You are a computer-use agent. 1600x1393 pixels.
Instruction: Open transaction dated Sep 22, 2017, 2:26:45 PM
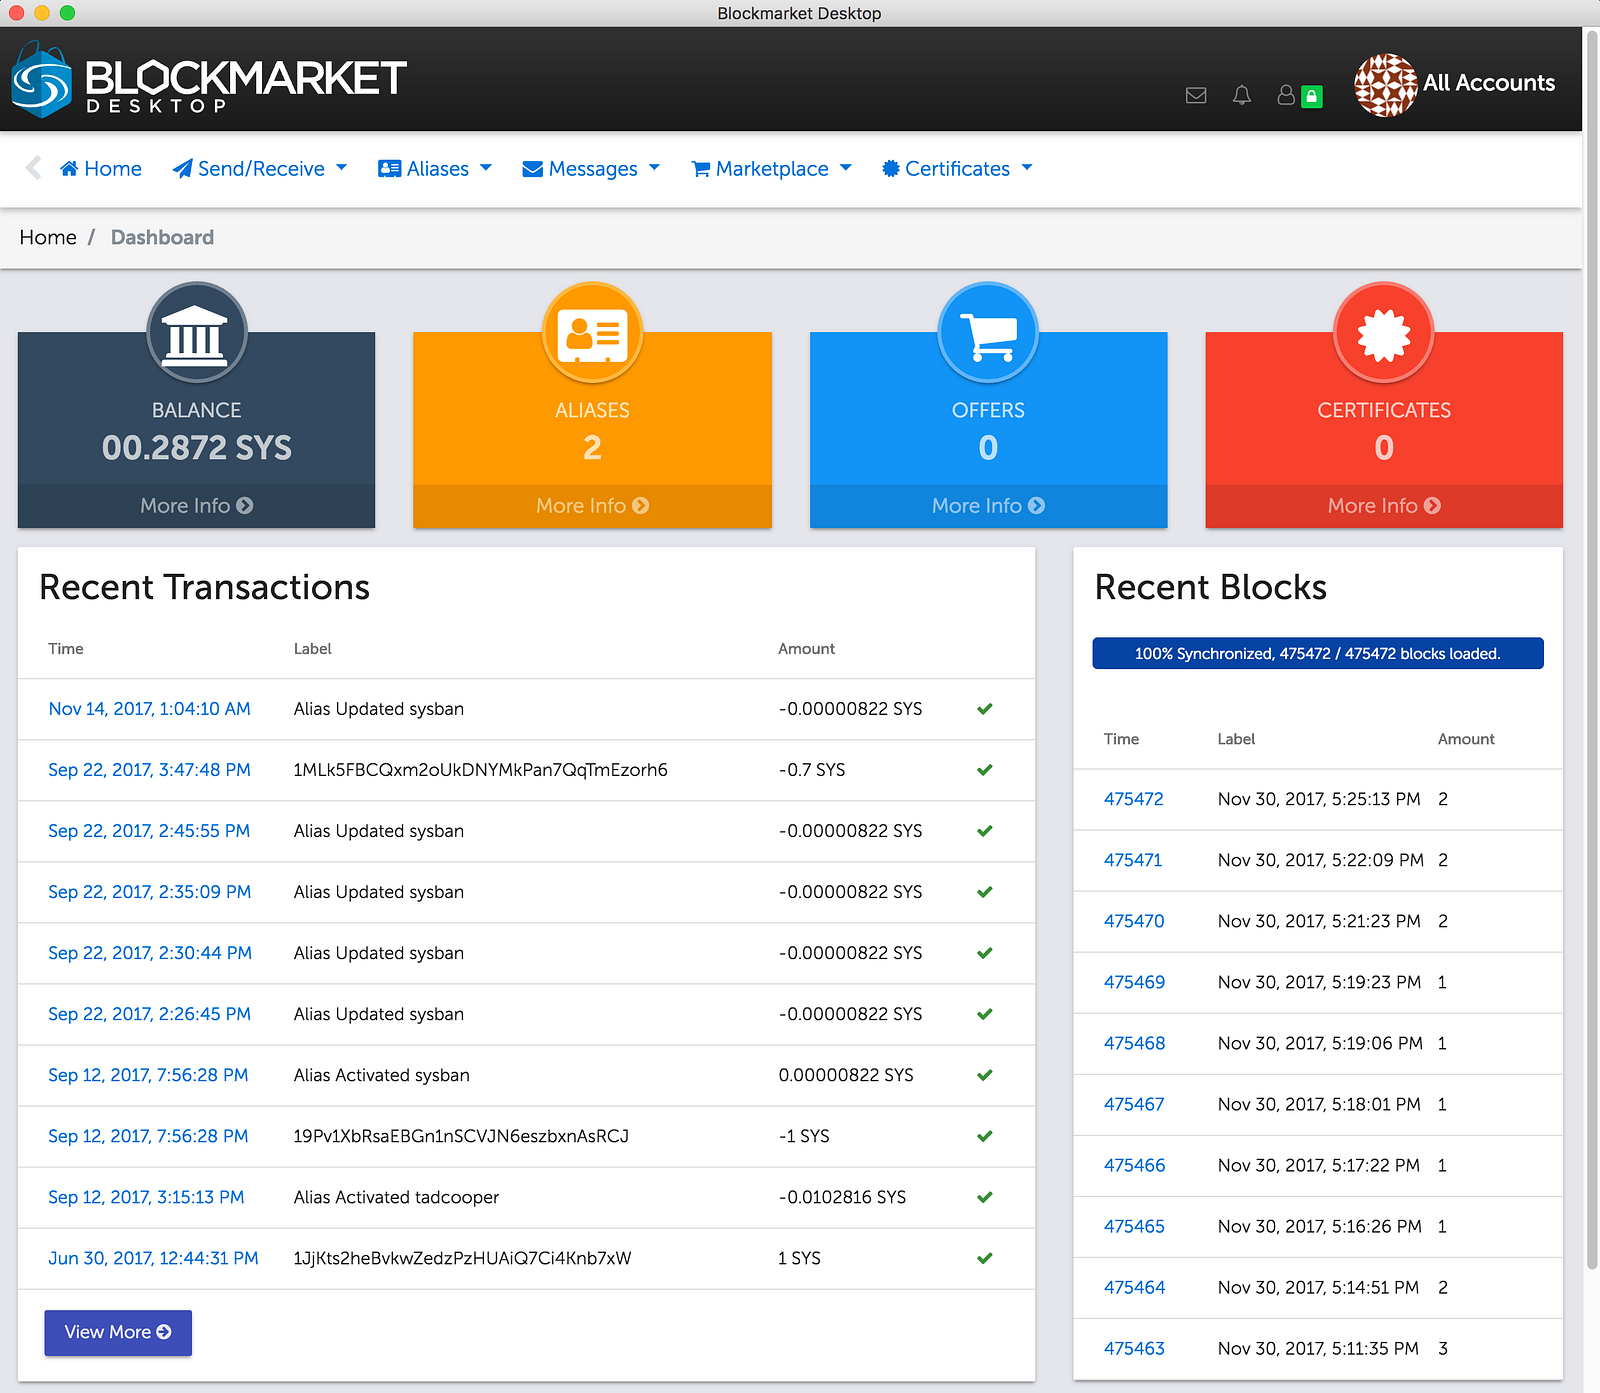click(x=150, y=1014)
